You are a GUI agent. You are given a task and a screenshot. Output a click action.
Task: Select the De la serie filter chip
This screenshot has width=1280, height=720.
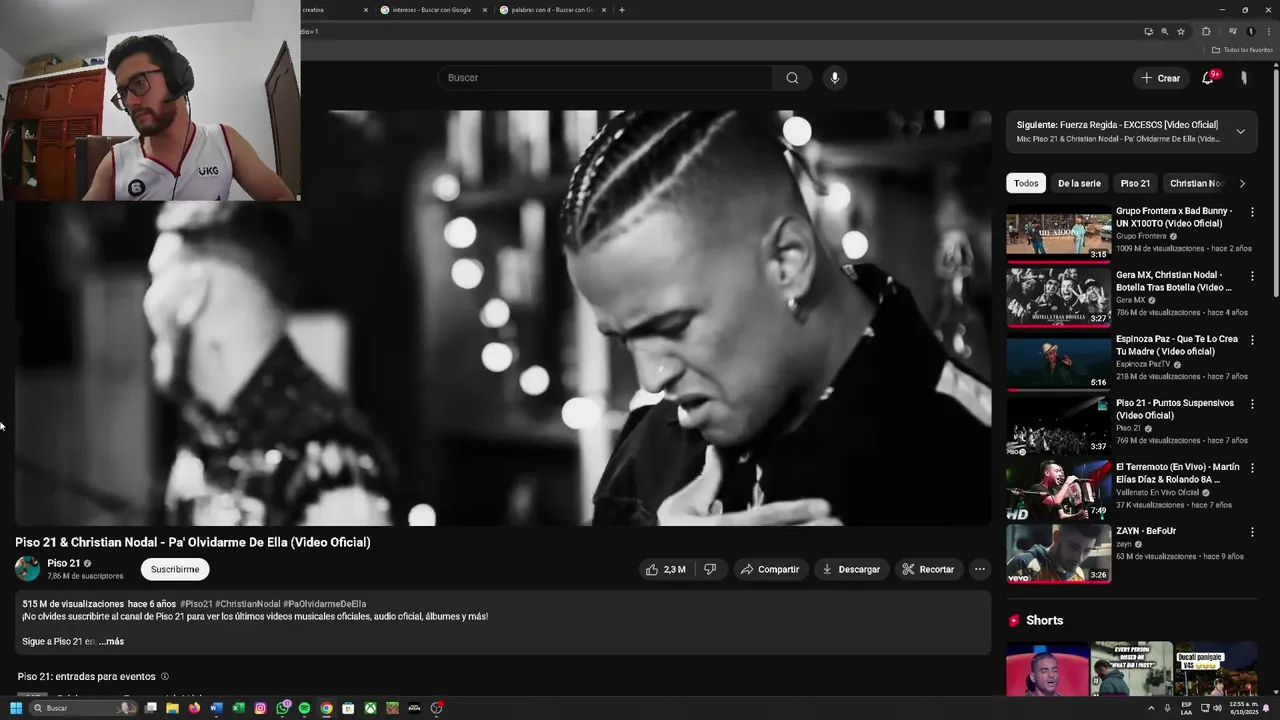(x=1079, y=183)
